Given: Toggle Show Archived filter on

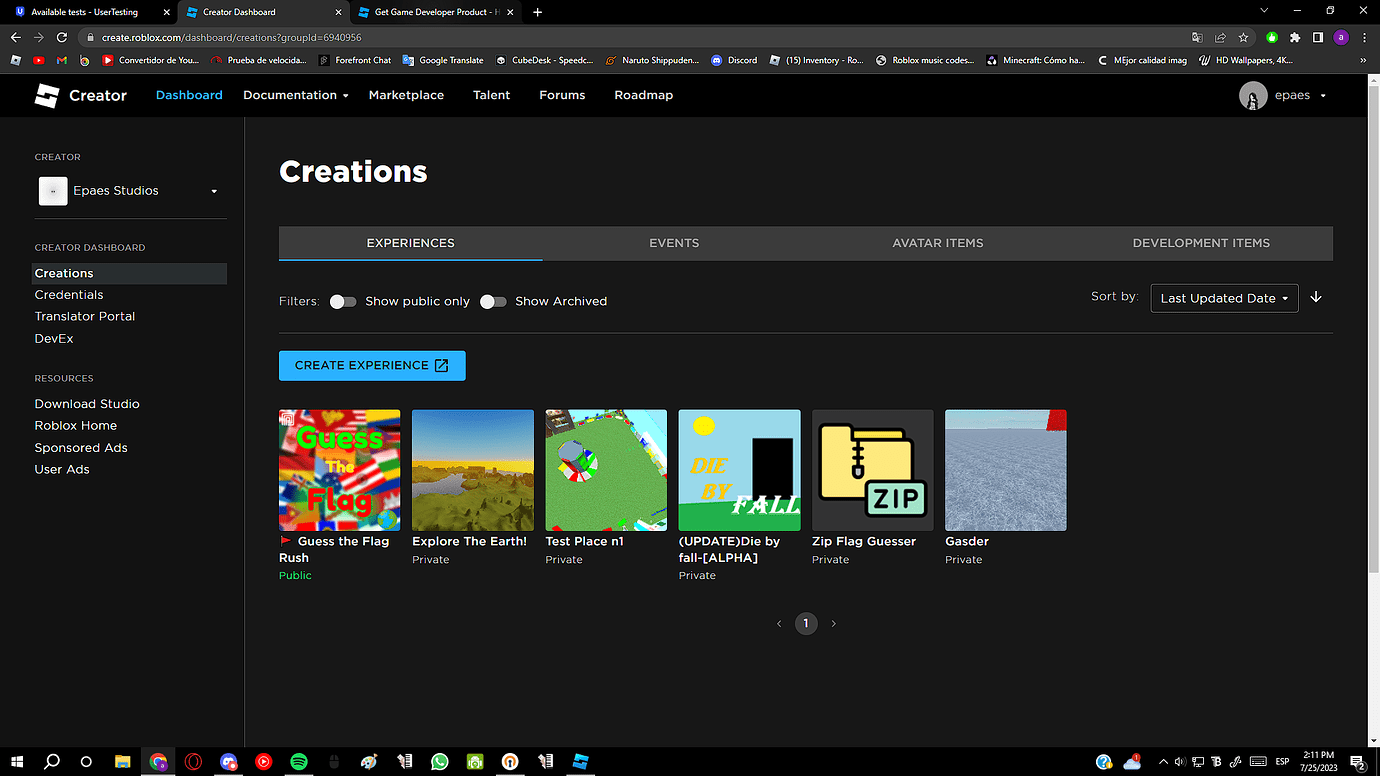Looking at the screenshot, I should point(493,301).
